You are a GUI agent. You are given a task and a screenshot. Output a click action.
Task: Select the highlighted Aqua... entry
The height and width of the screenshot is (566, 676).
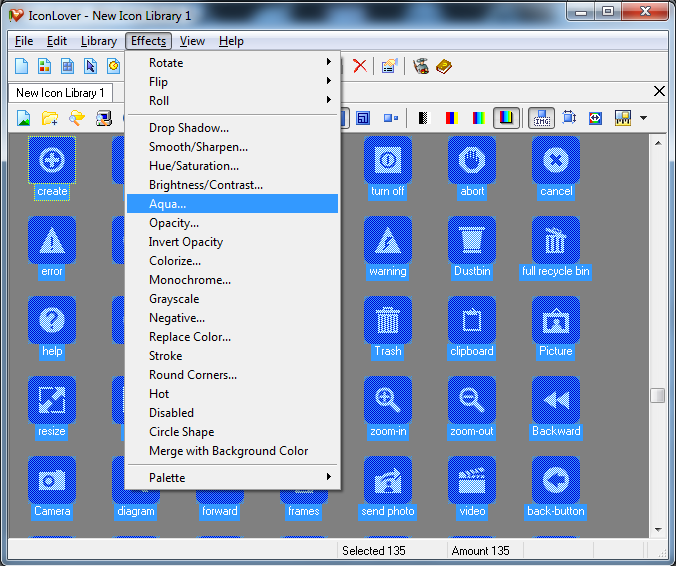coord(232,204)
